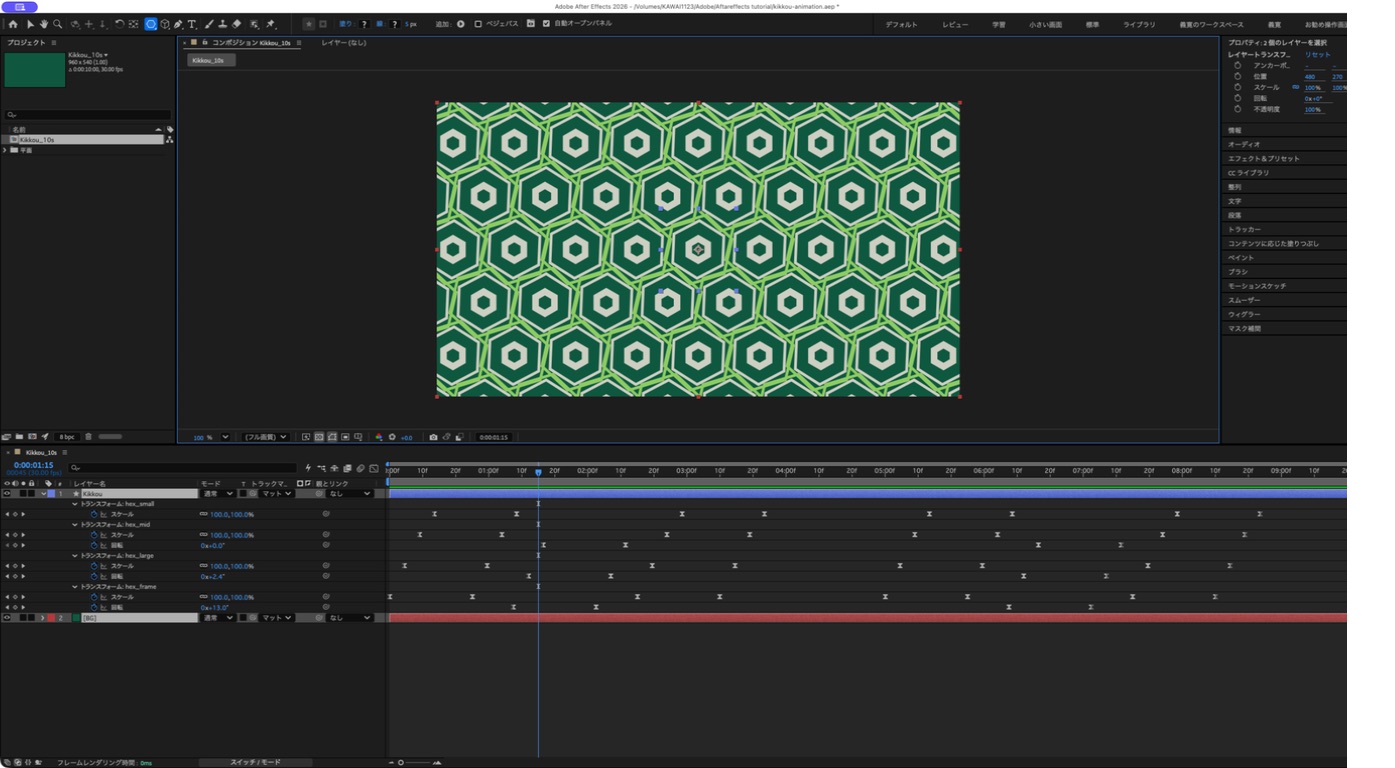
Task: Select the Selection arrow tool
Action: pos(30,24)
